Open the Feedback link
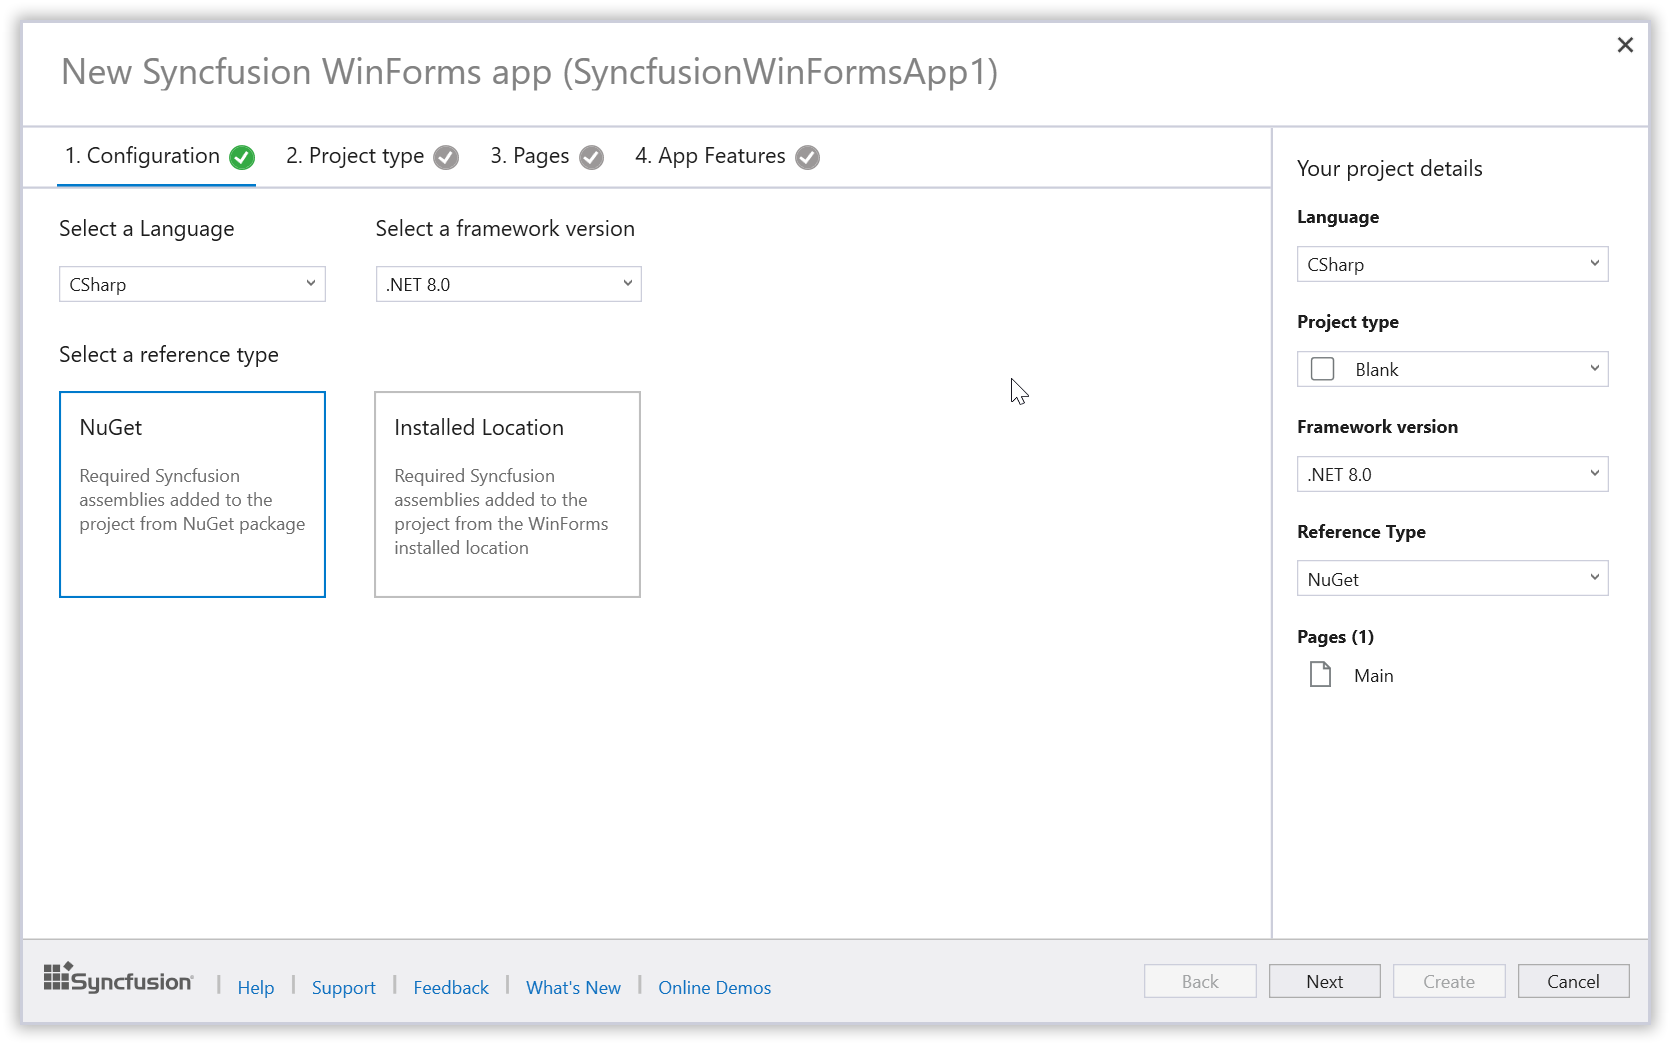 click(451, 987)
